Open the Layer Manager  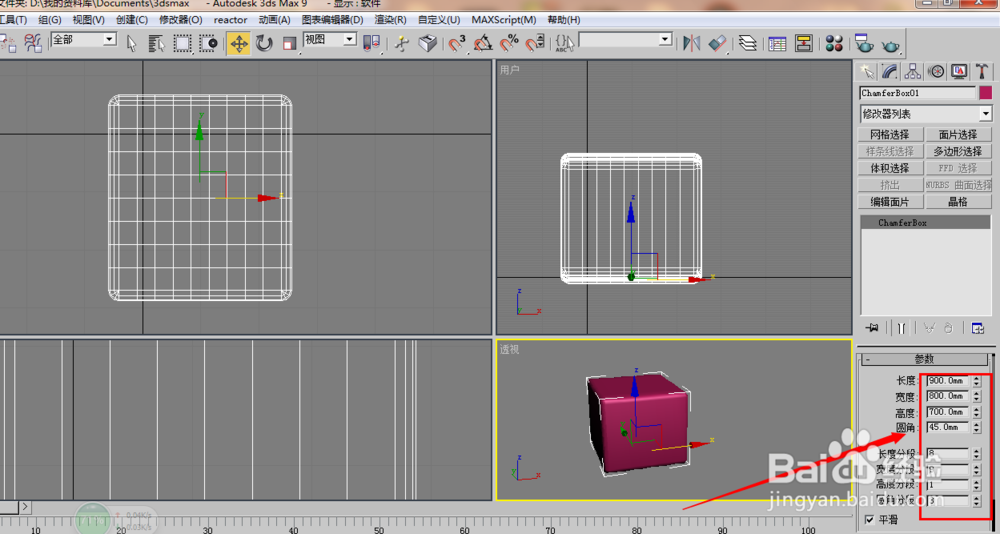[x=747, y=43]
